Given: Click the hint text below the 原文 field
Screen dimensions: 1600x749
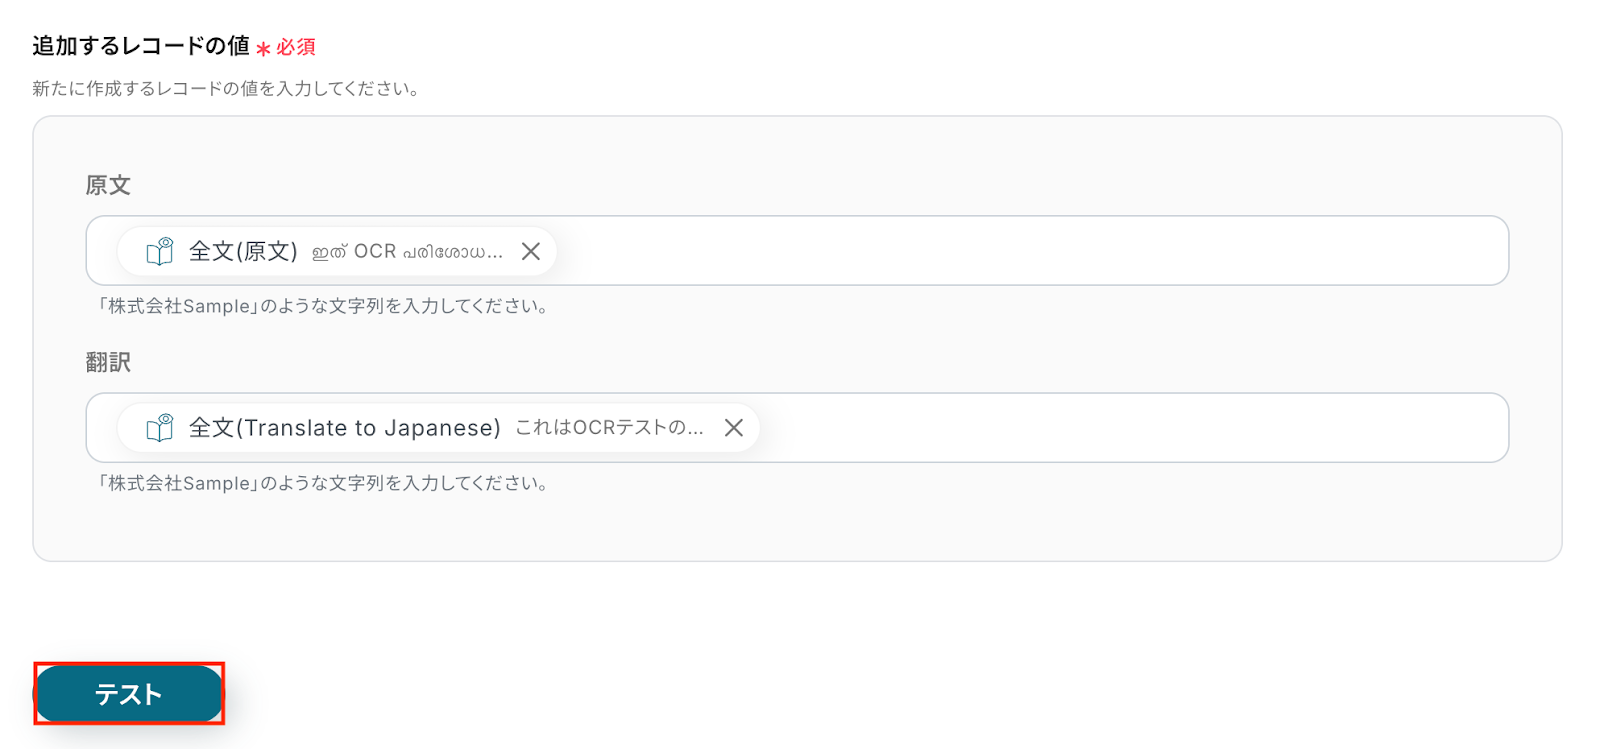Looking at the screenshot, I should 322,306.
